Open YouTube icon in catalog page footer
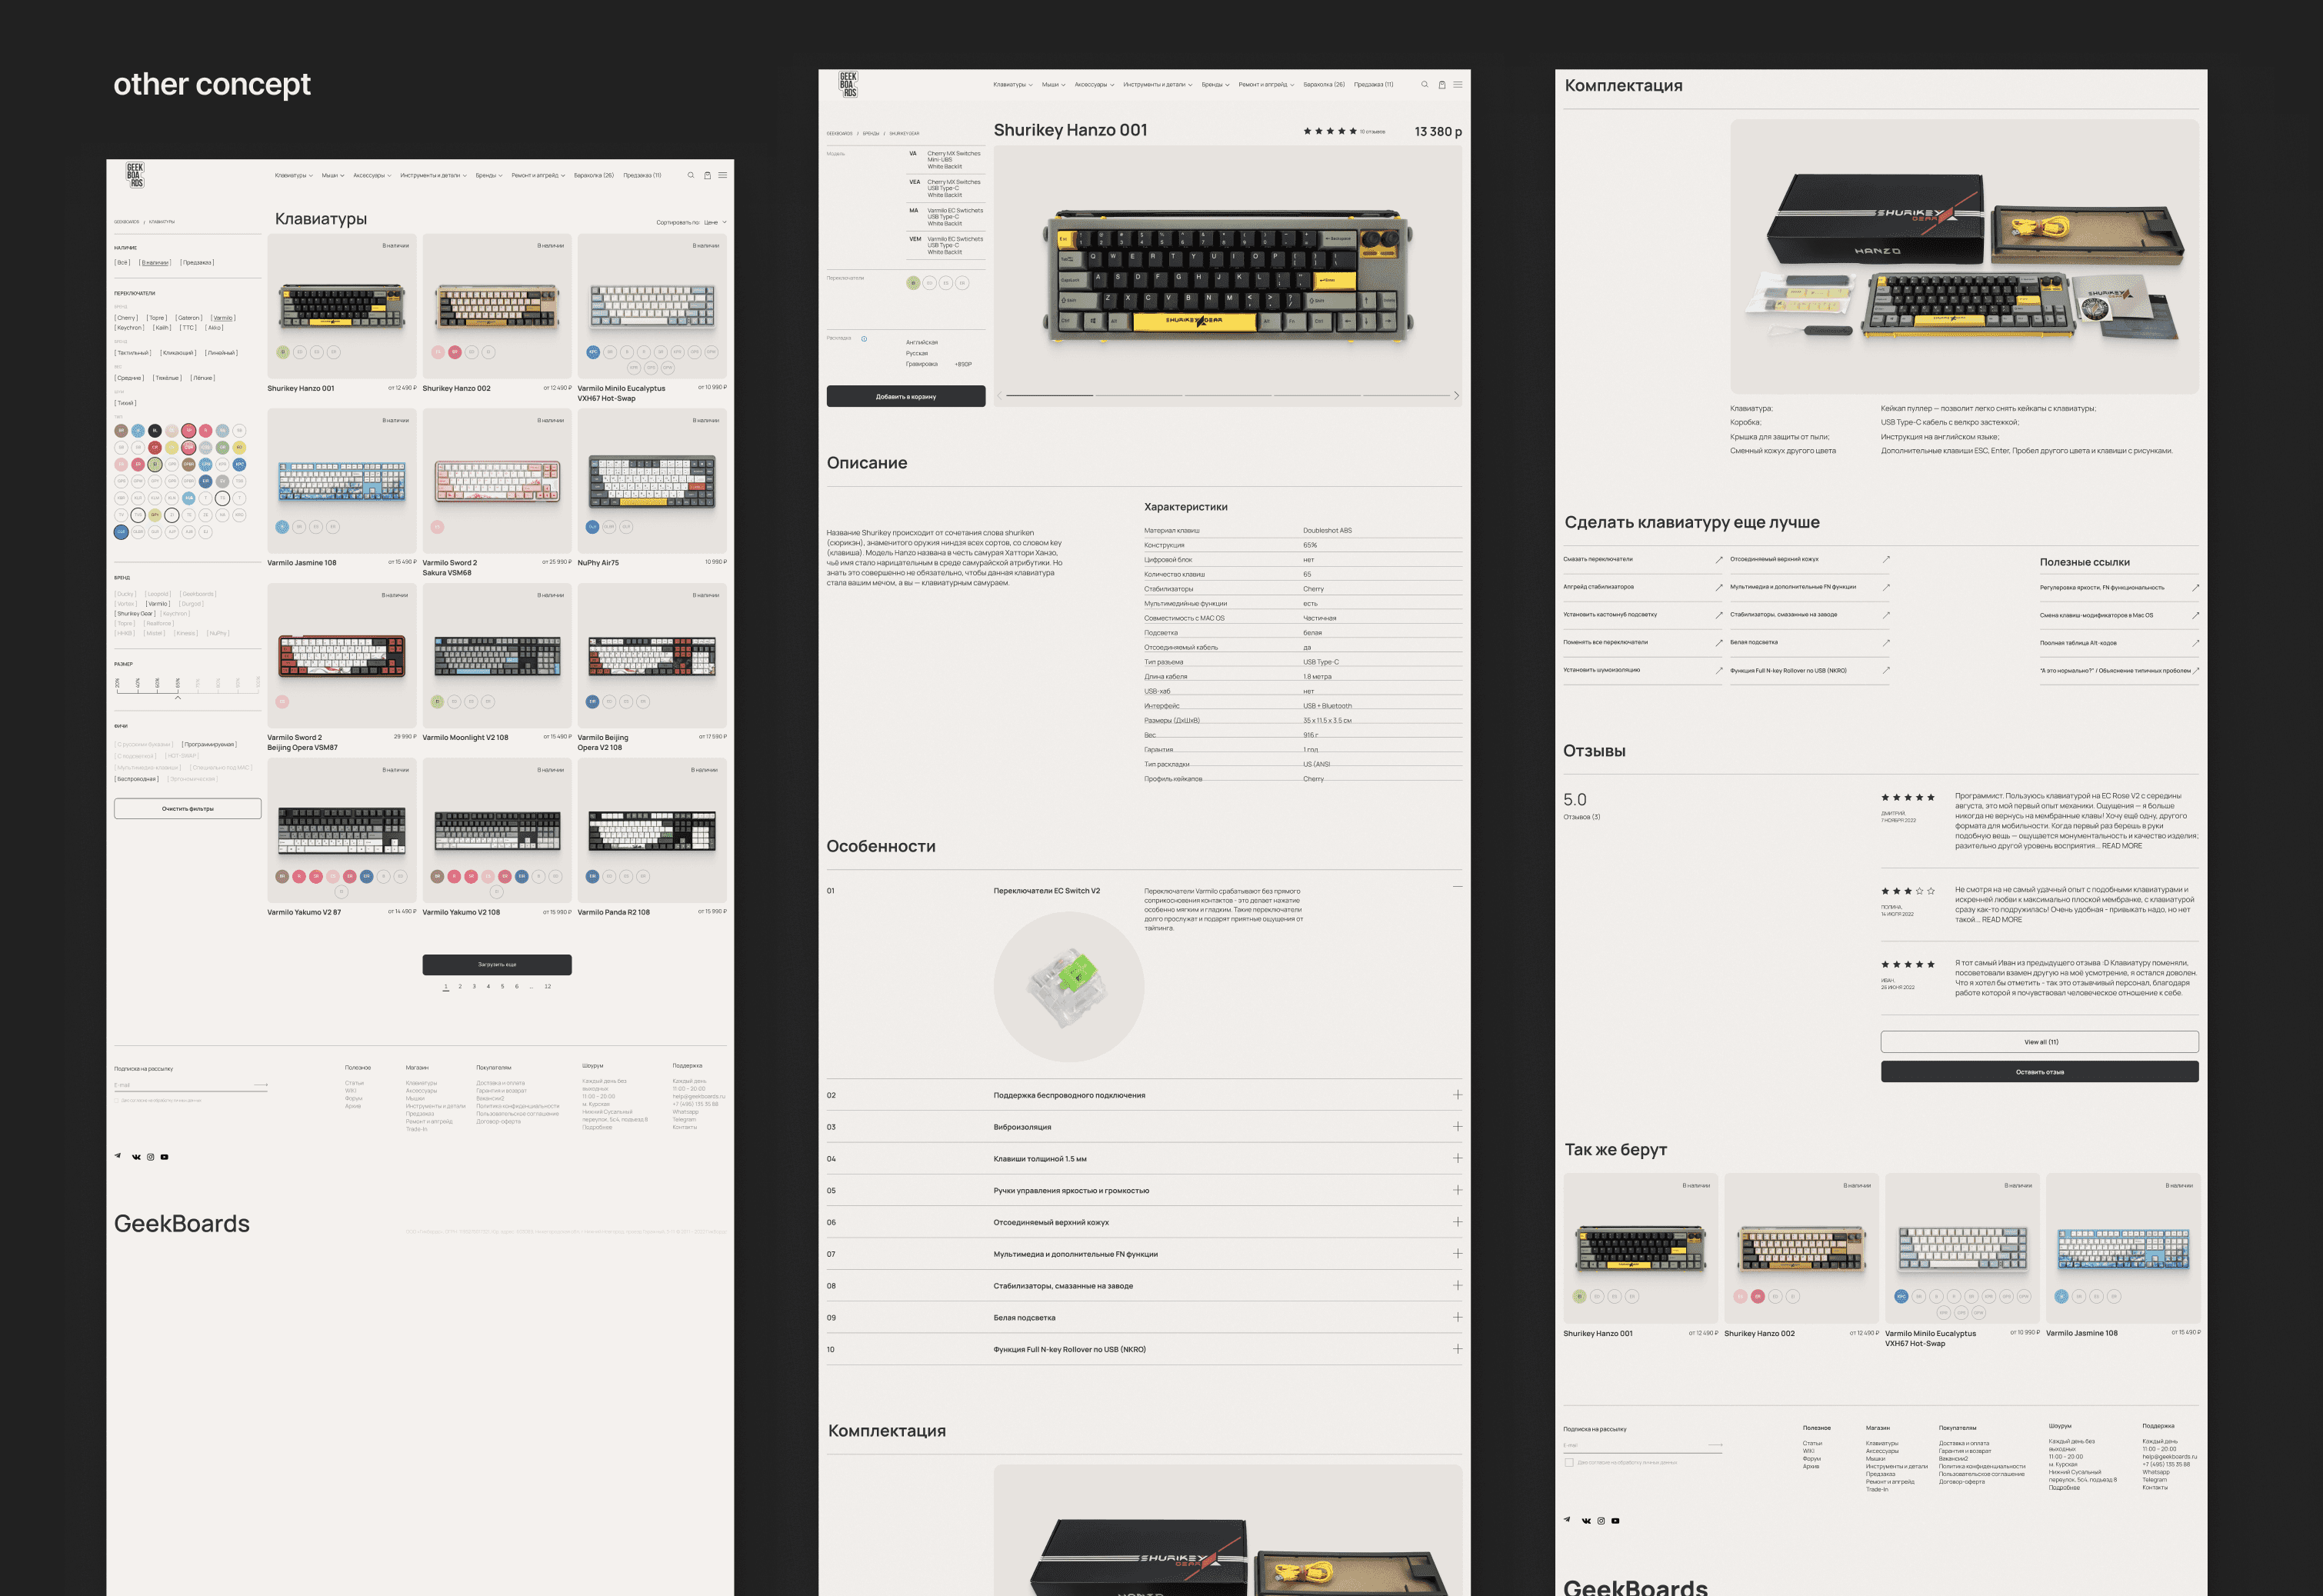Image resolution: width=2323 pixels, height=1596 pixels. [165, 1157]
